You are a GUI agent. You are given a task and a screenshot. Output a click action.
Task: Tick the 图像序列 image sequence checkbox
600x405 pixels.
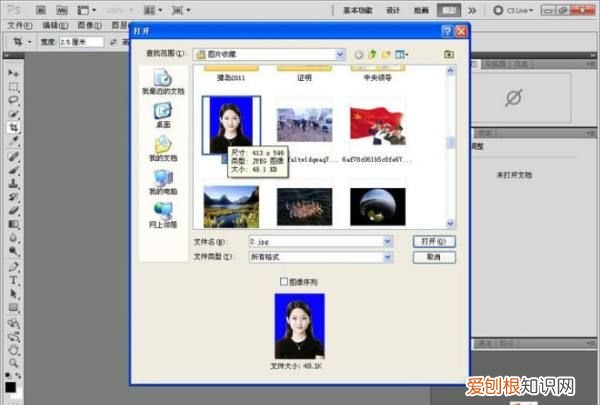coord(284,282)
